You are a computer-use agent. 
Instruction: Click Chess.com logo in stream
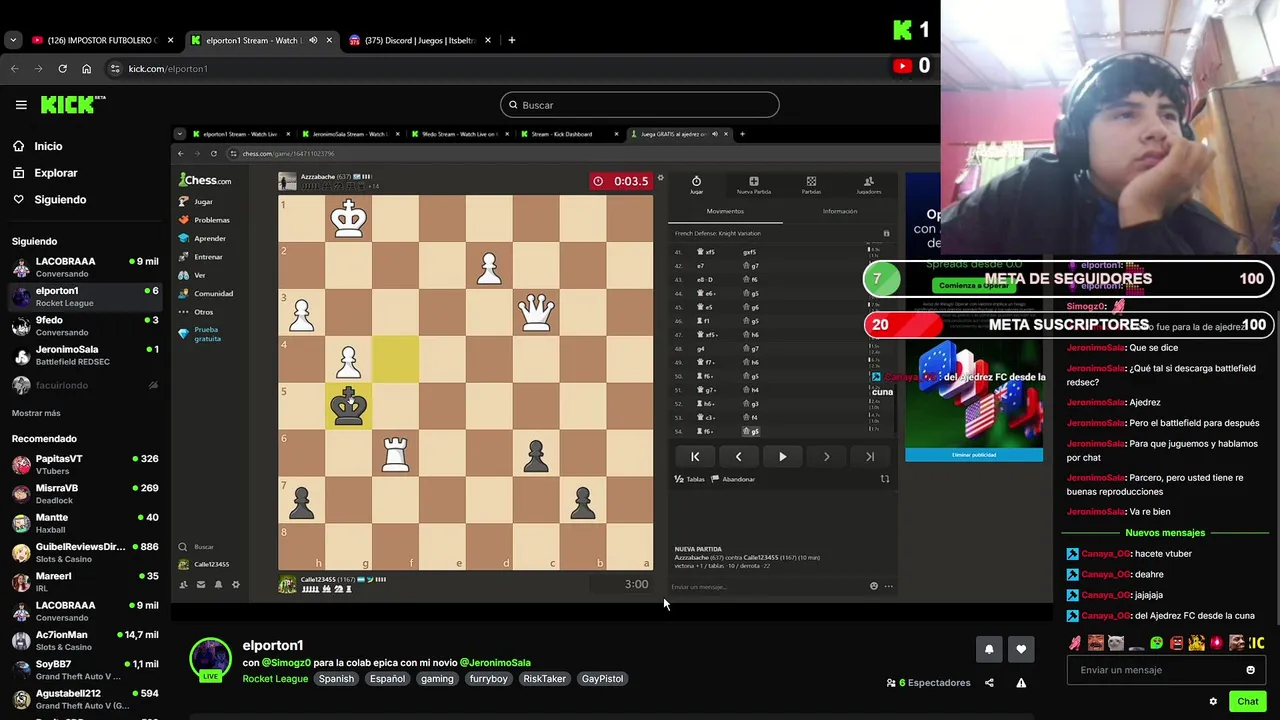pos(205,180)
